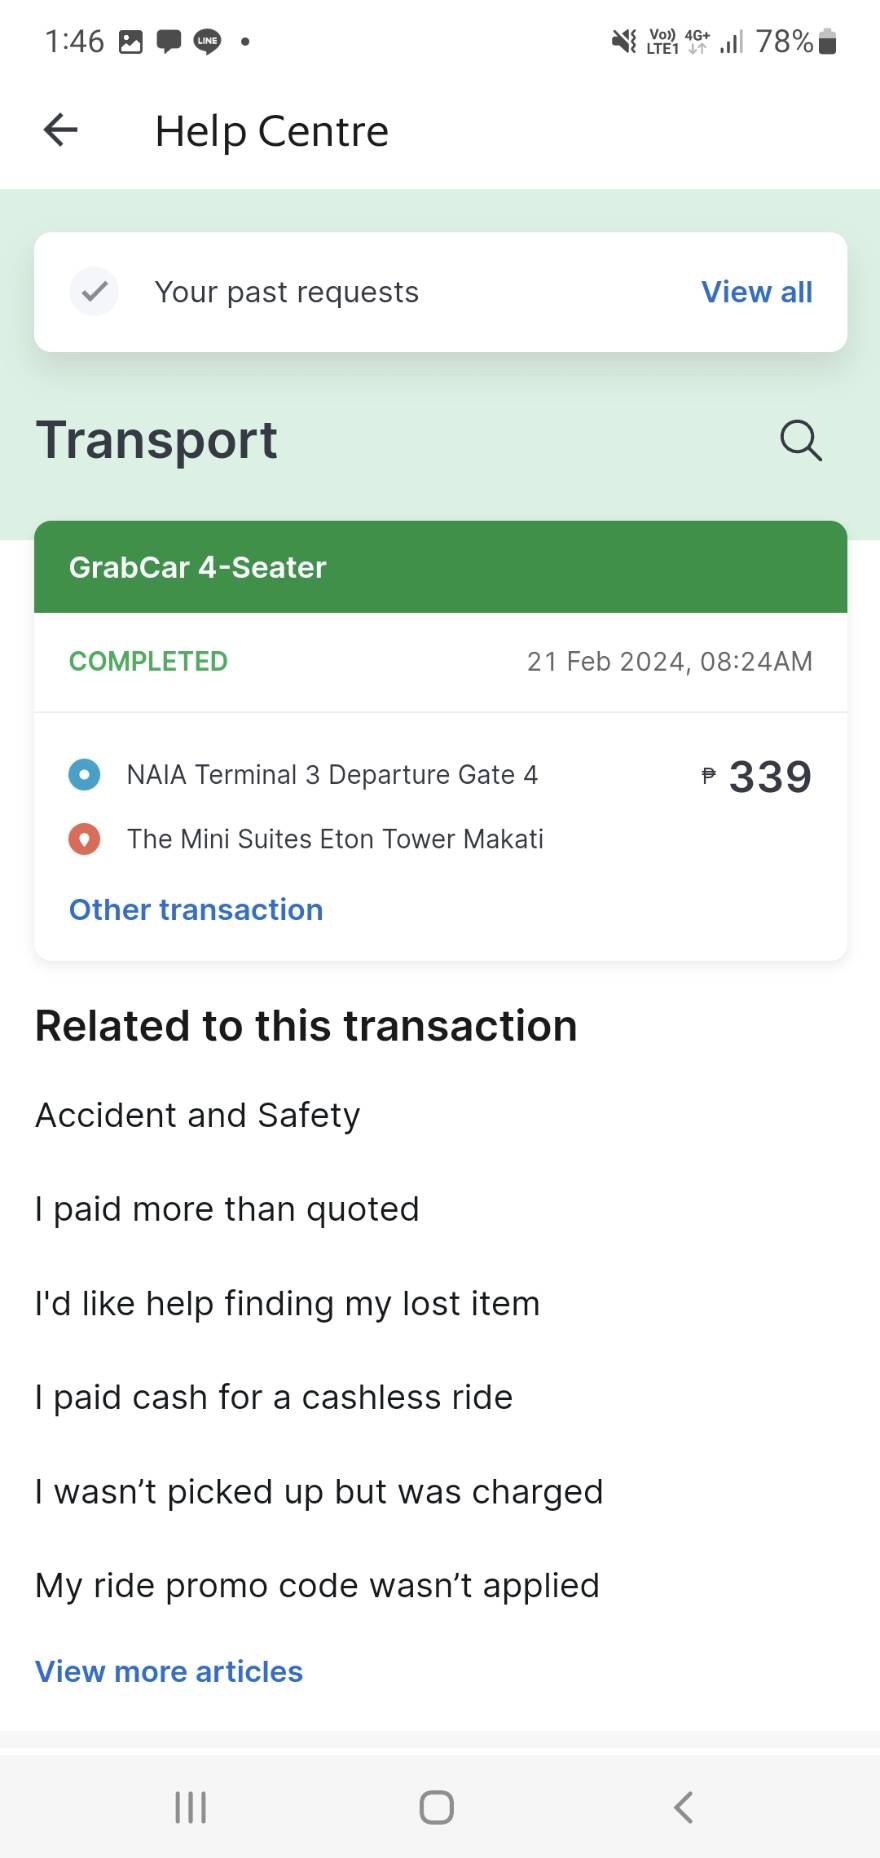Open 'I paid more than quoted' topic
The image size is (880, 1858).
(x=227, y=1209)
